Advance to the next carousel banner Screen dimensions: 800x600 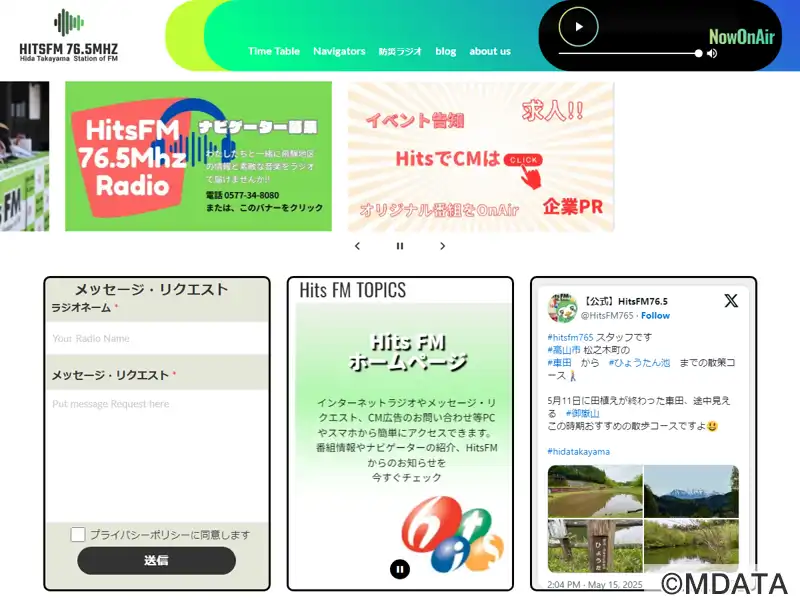point(442,246)
